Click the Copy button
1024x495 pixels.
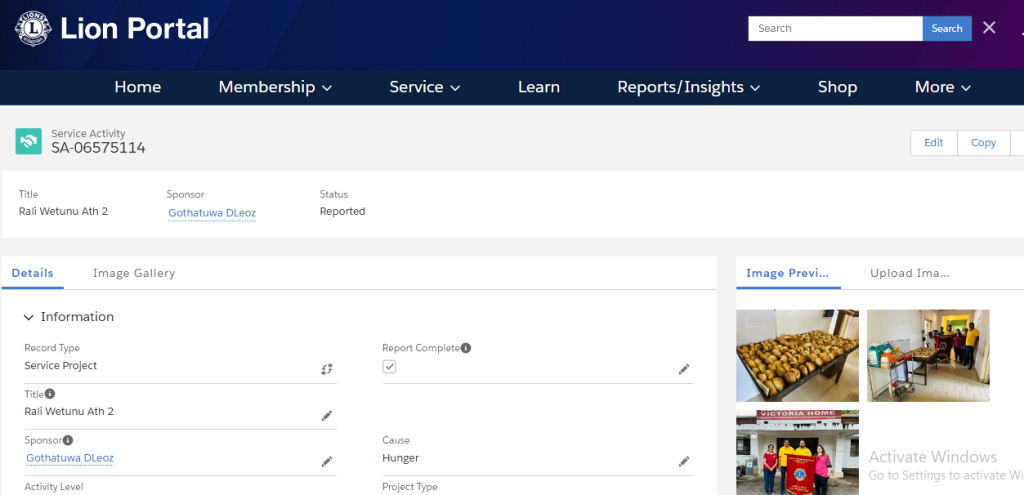(983, 142)
